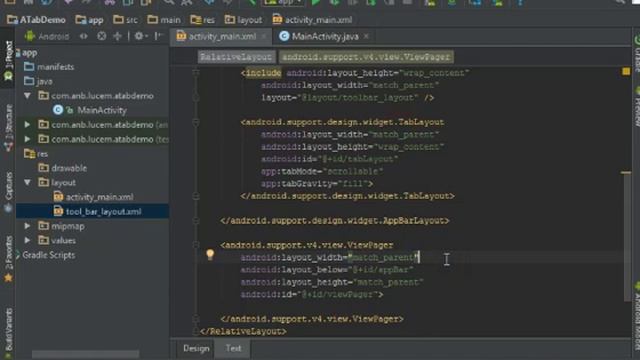The height and width of the screenshot is (360, 640).
Task: Switch to Text editor mode tab
Action: 233,349
